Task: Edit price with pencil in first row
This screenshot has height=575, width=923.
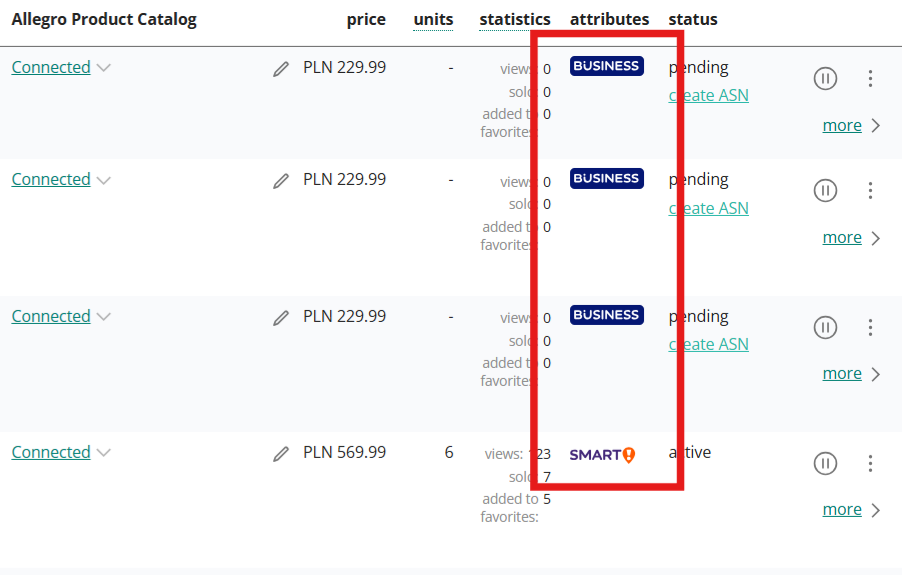Action: (281, 69)
